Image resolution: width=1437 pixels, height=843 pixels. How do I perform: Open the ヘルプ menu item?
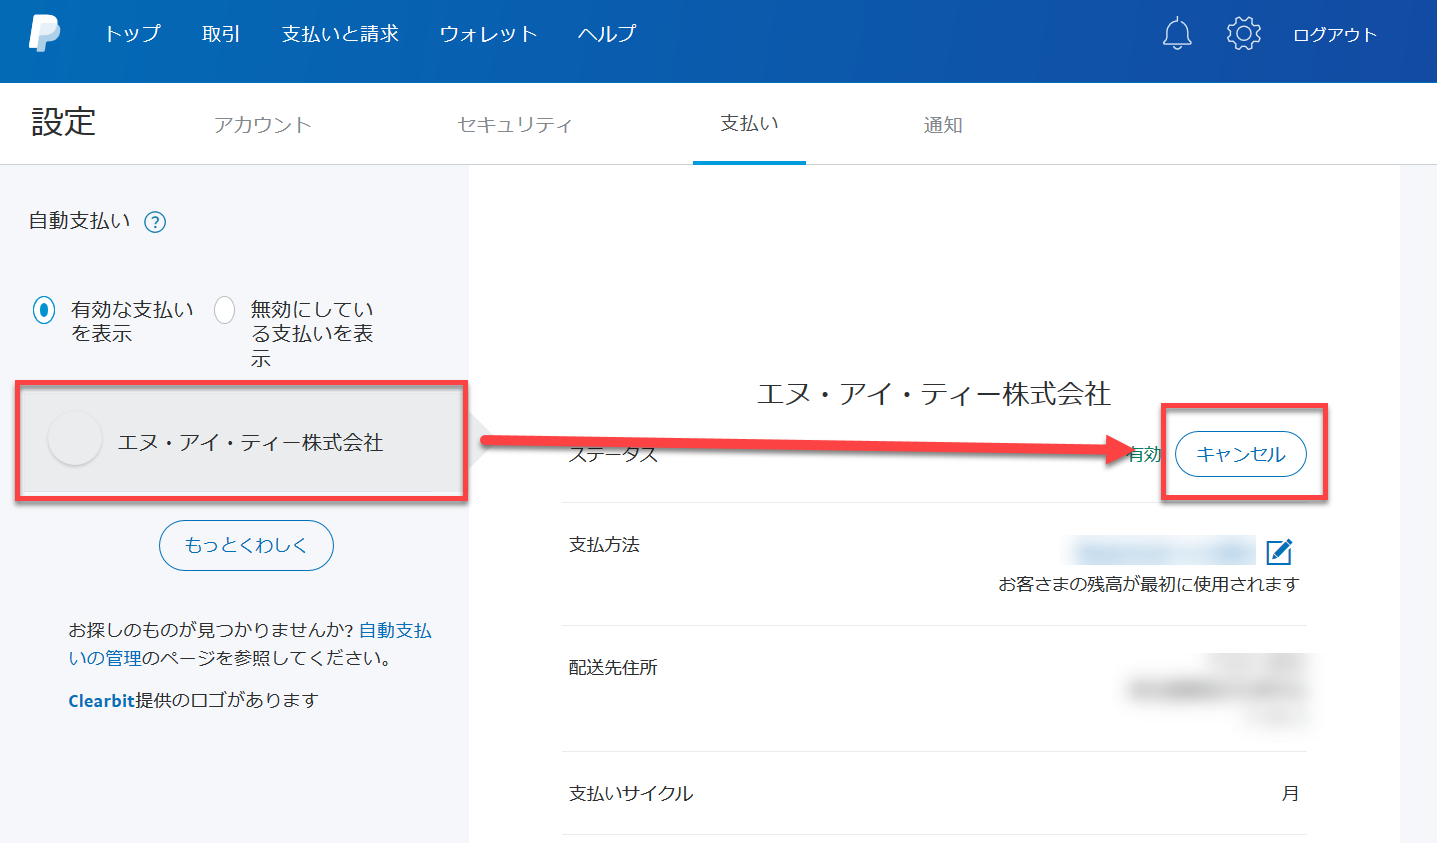[x=606, y=34]
